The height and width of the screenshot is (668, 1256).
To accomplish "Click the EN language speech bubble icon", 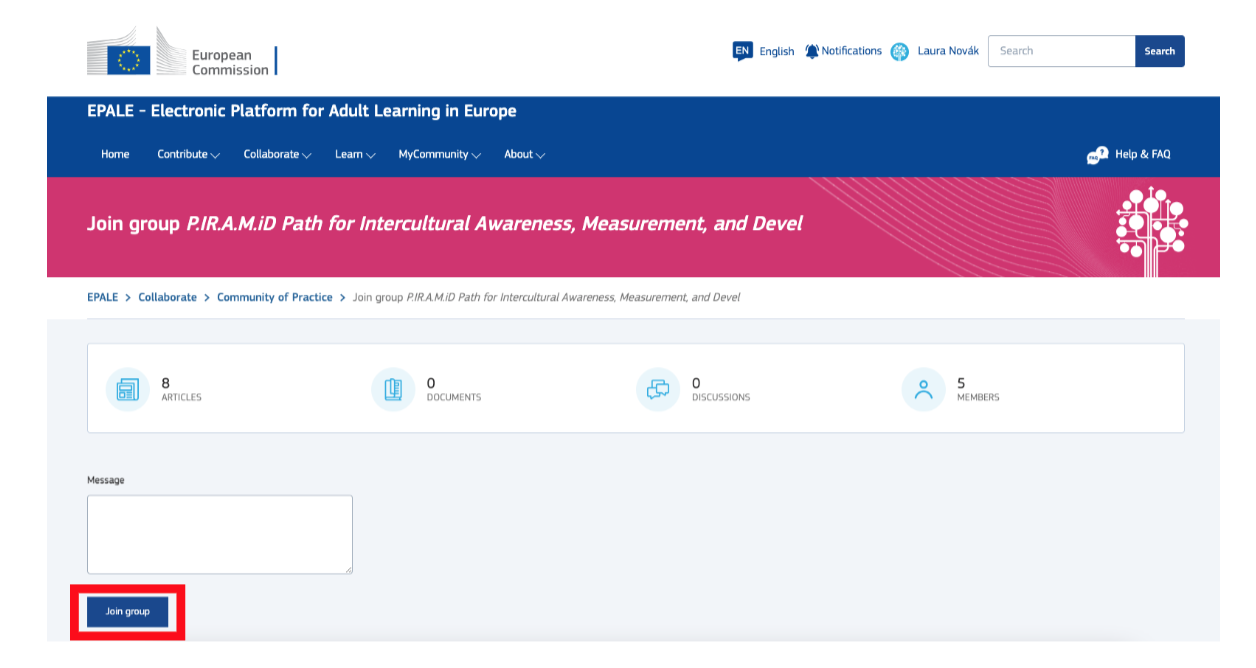I will point(742,51).
